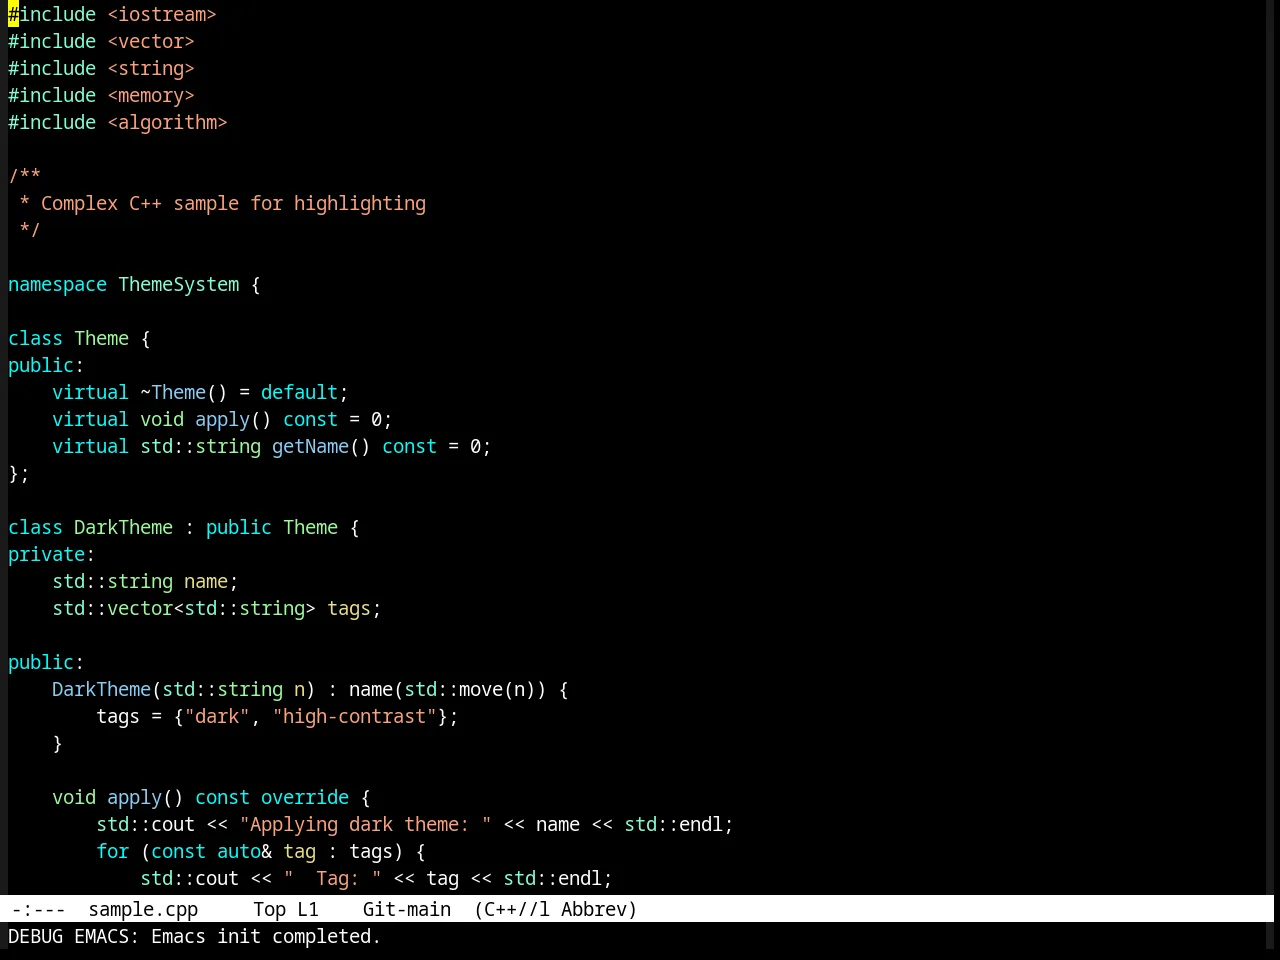The height and width of the screenshot is (960, 1280).
Task: Click the sample.cpp buffer name in mode line
Action: pos(143,909)
